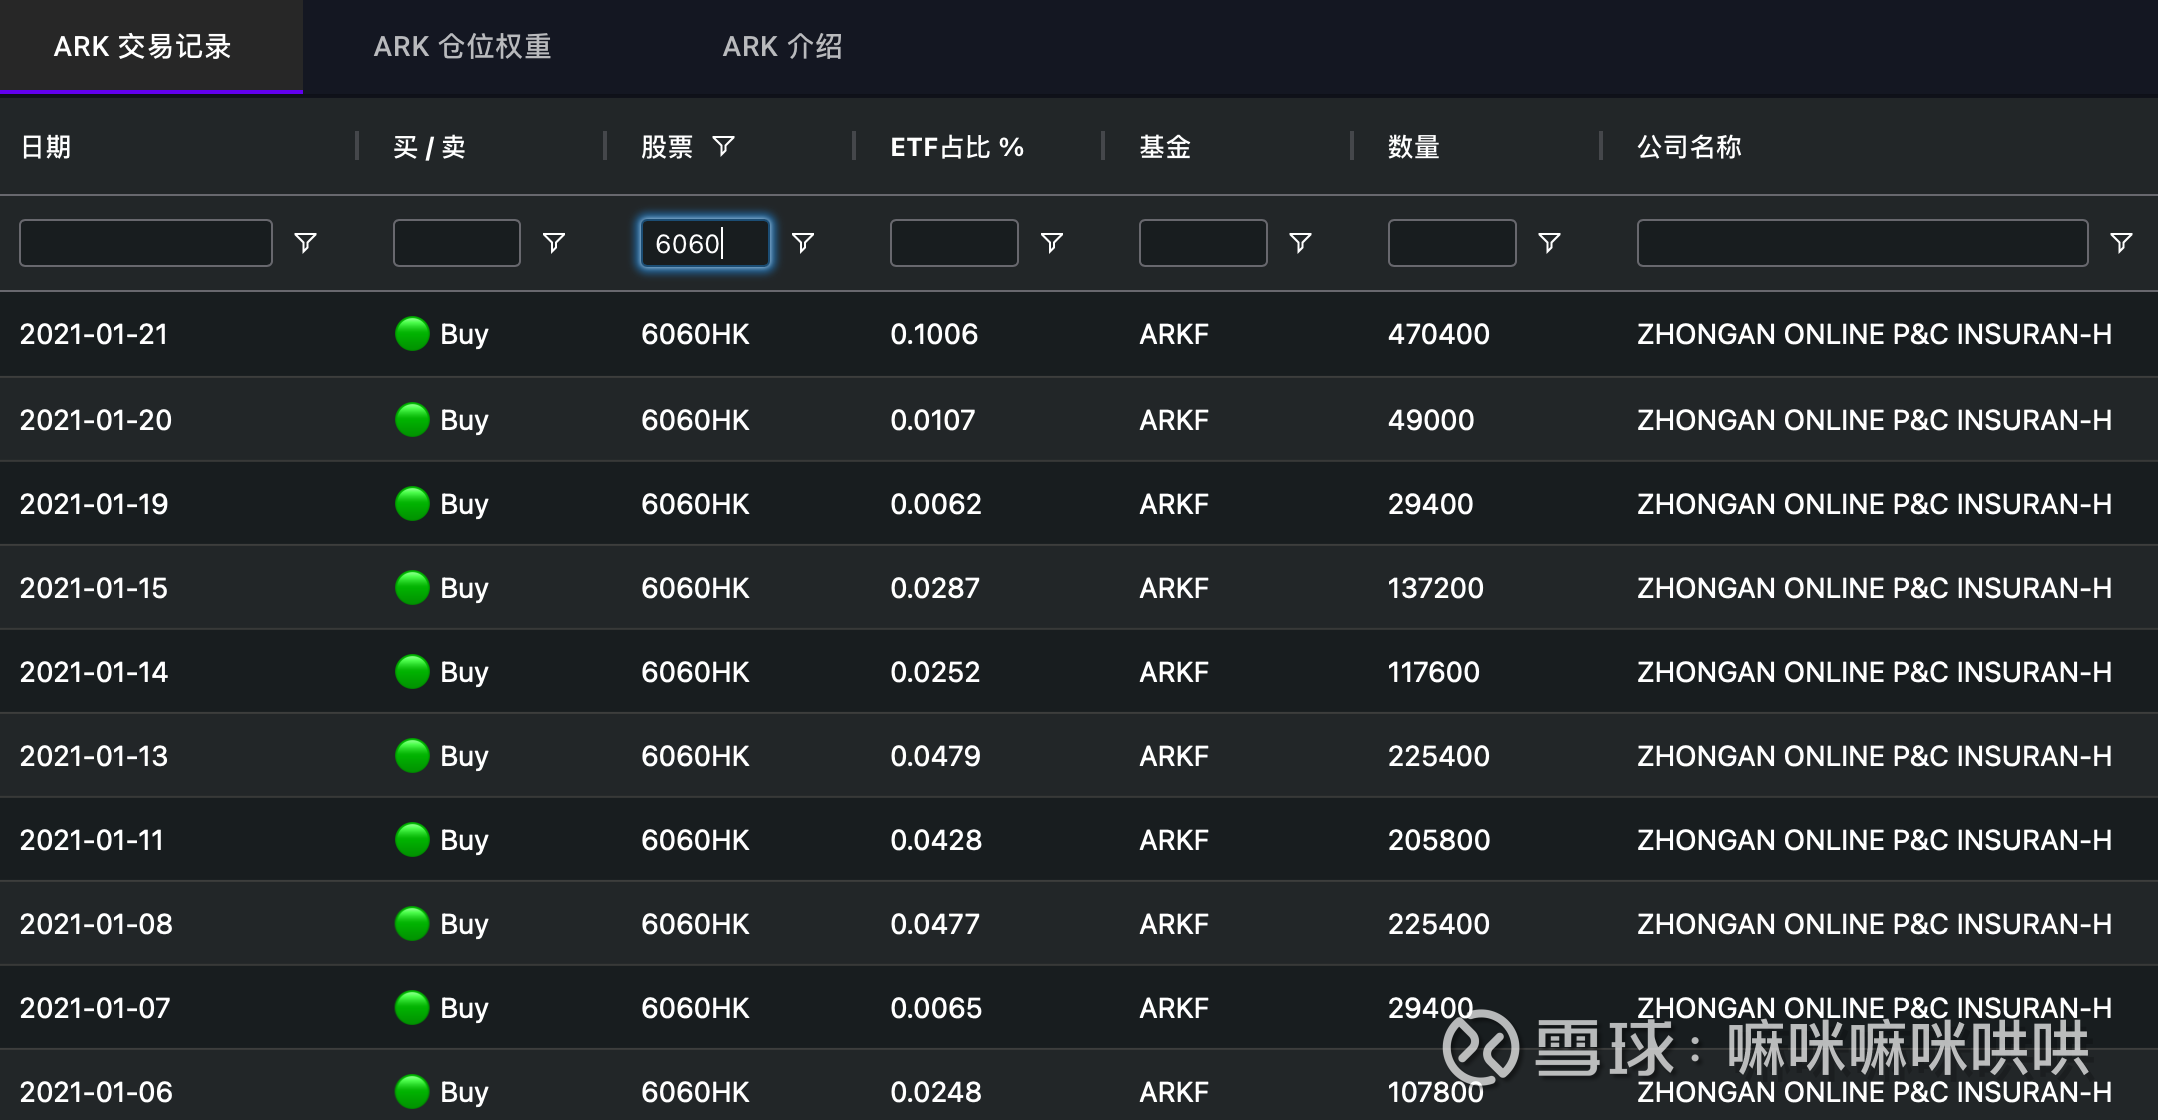Click the green Buy dot for 2021-01-08
This screenshot has height=1120, width=2158.
pyautogui.click(x=412, y=924)
